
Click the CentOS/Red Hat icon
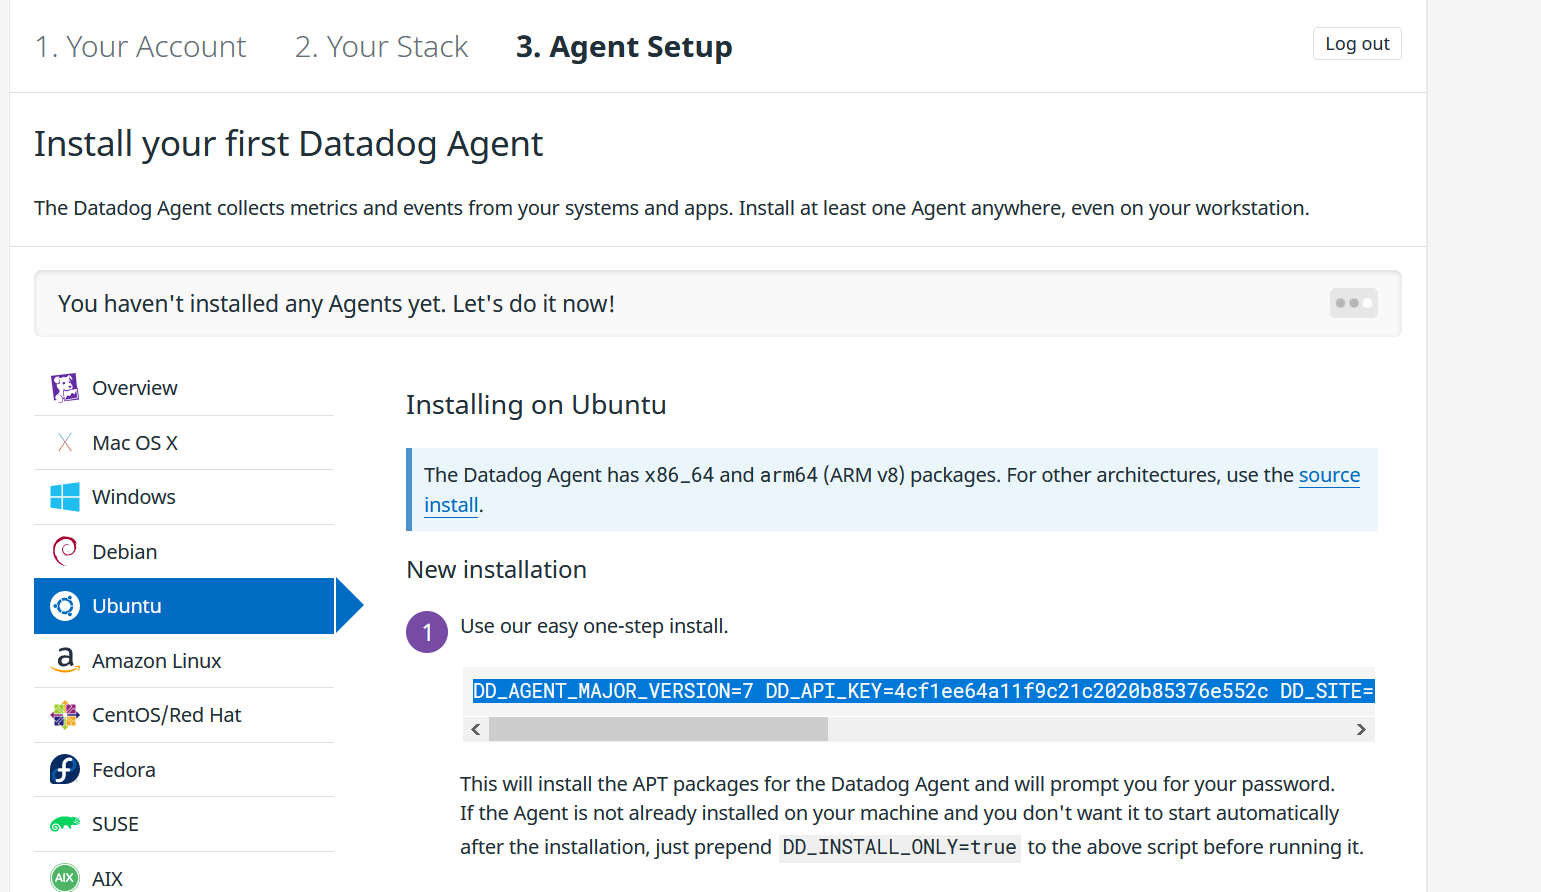pyautogui.click(x=65, y=715)
